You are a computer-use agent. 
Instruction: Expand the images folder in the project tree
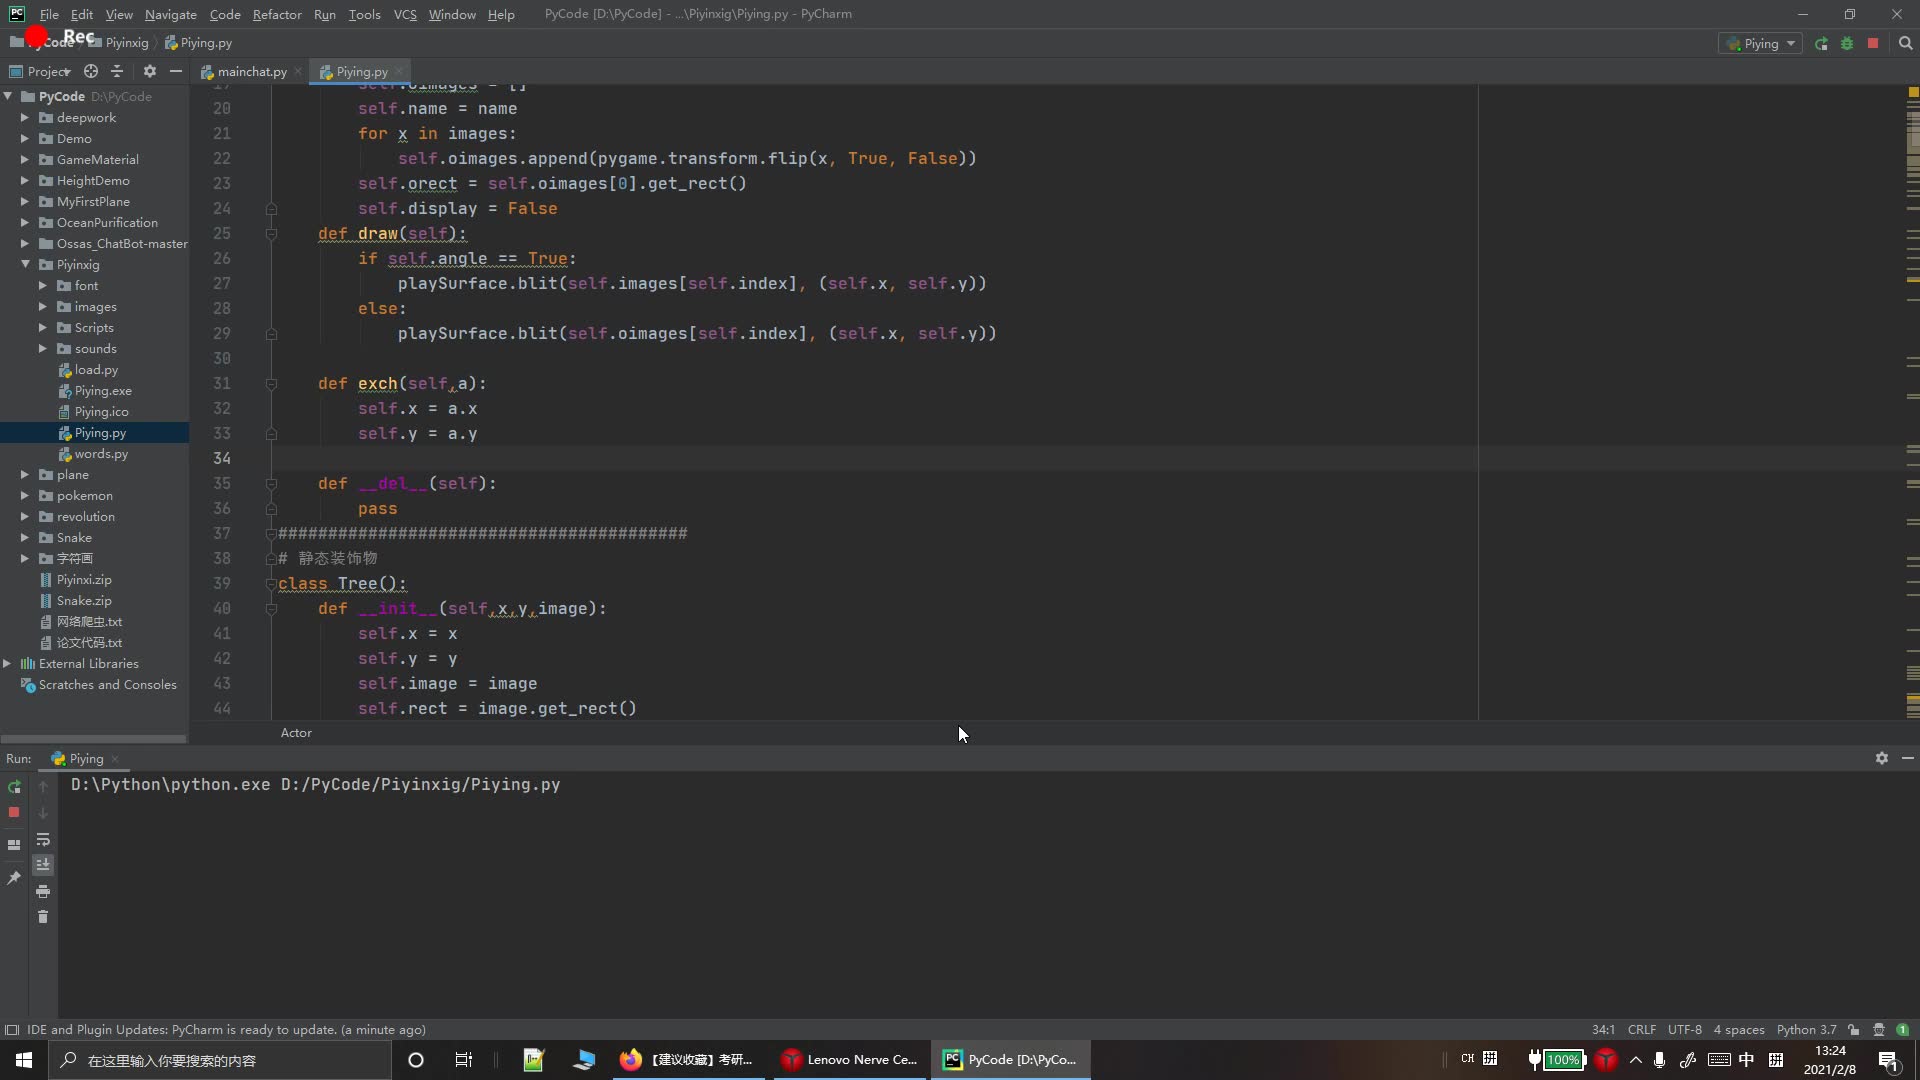pos(43,307)
